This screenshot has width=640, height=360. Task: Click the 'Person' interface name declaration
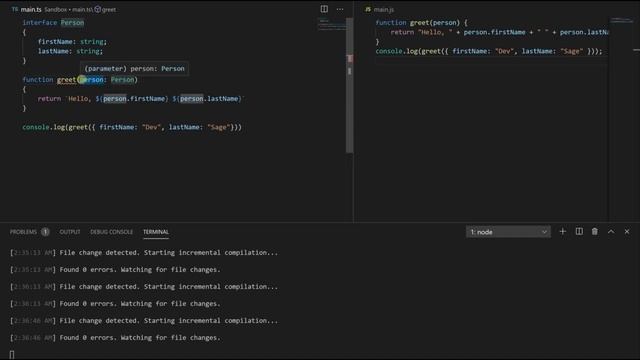coord(72,22)
